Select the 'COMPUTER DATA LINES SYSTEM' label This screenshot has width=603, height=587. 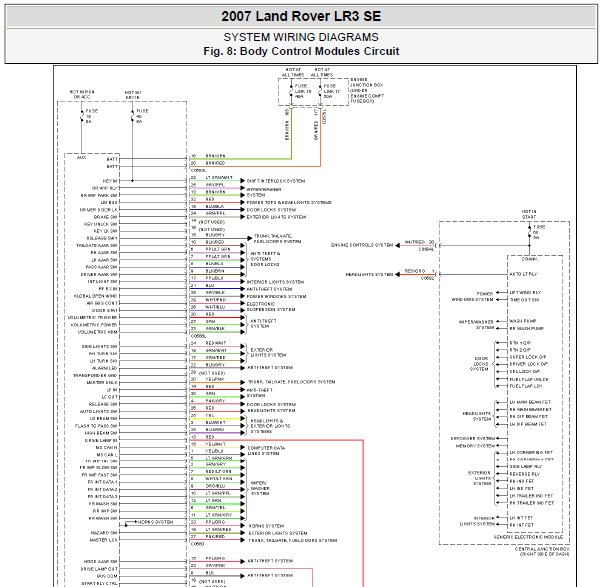coord(266,451)
